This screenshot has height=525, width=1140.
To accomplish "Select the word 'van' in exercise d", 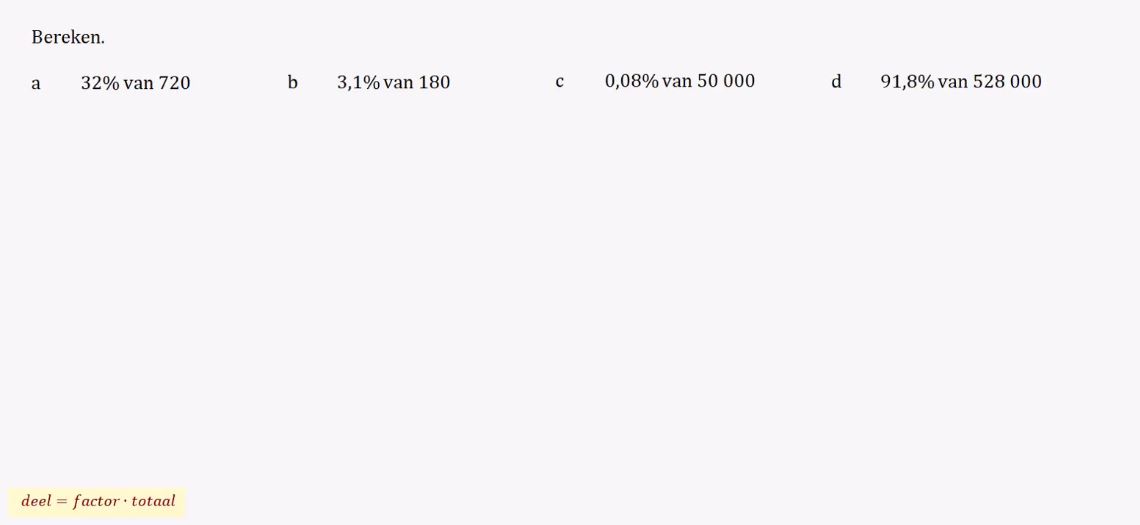I will click(x=953, y=82).
